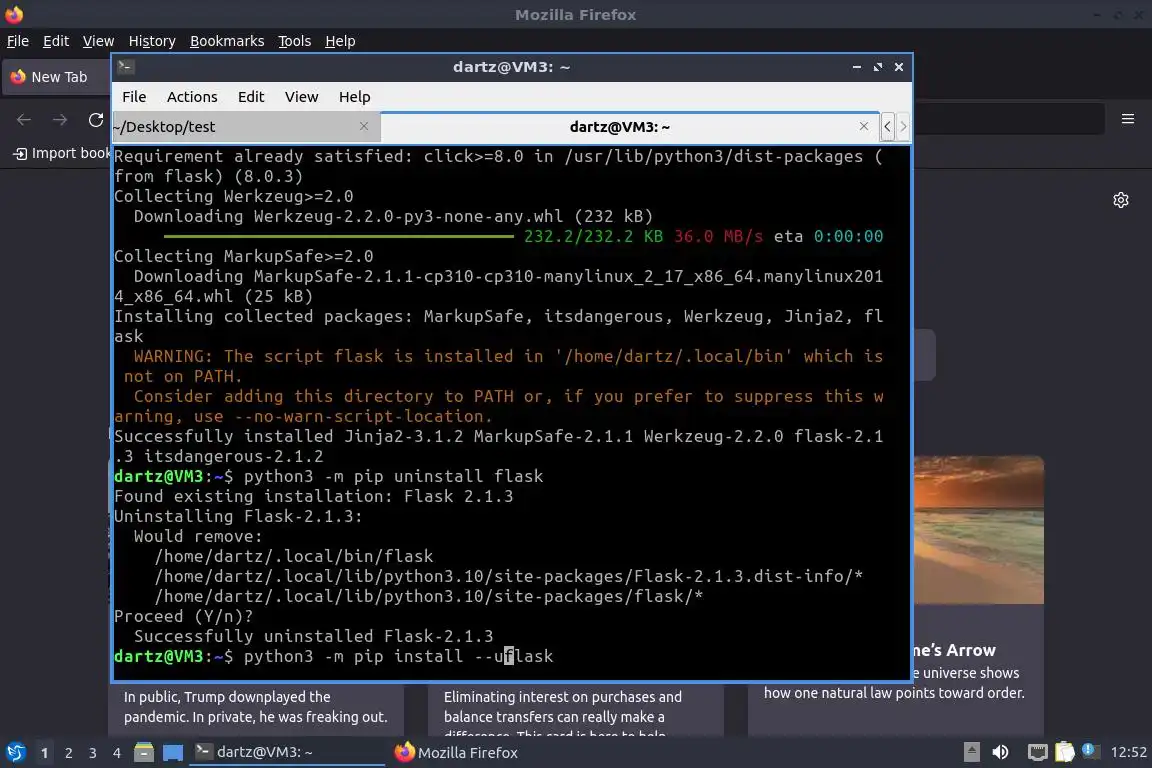Screen dimensions: 1152x768
Task: Click 'Proceed (Y/n)?' line in terminal
Action: (183, 616)
